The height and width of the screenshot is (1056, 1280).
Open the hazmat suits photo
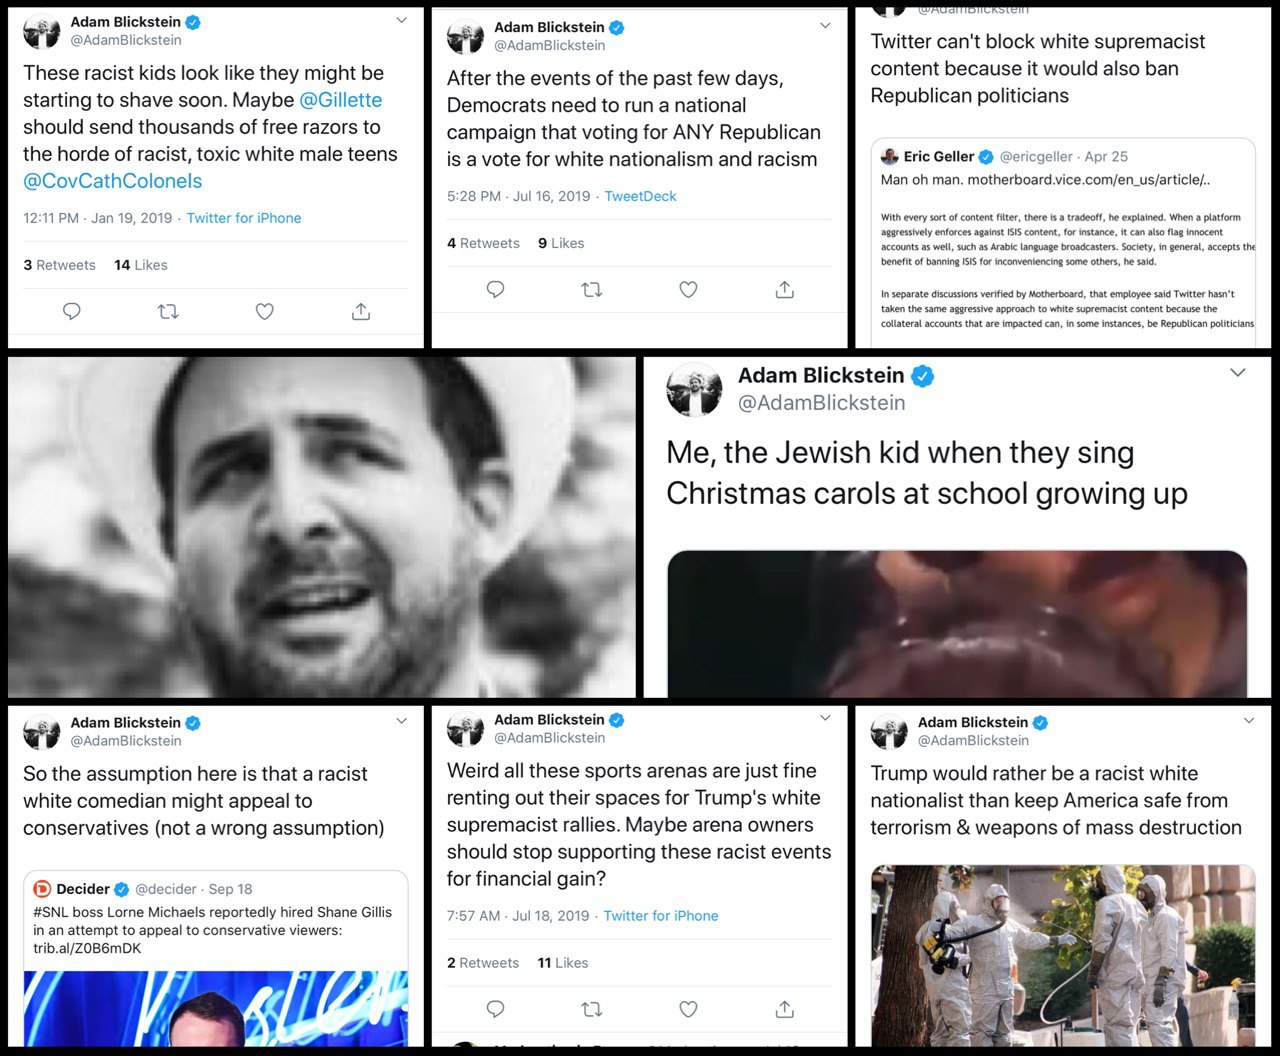point(1063,956)
